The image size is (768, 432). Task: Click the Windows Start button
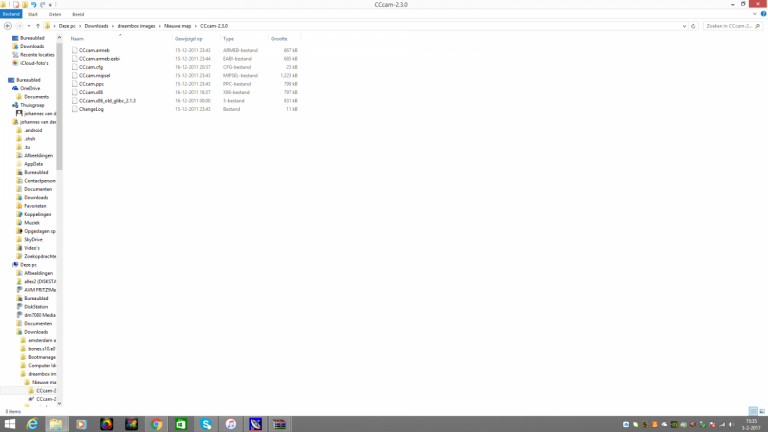point(9,424)
